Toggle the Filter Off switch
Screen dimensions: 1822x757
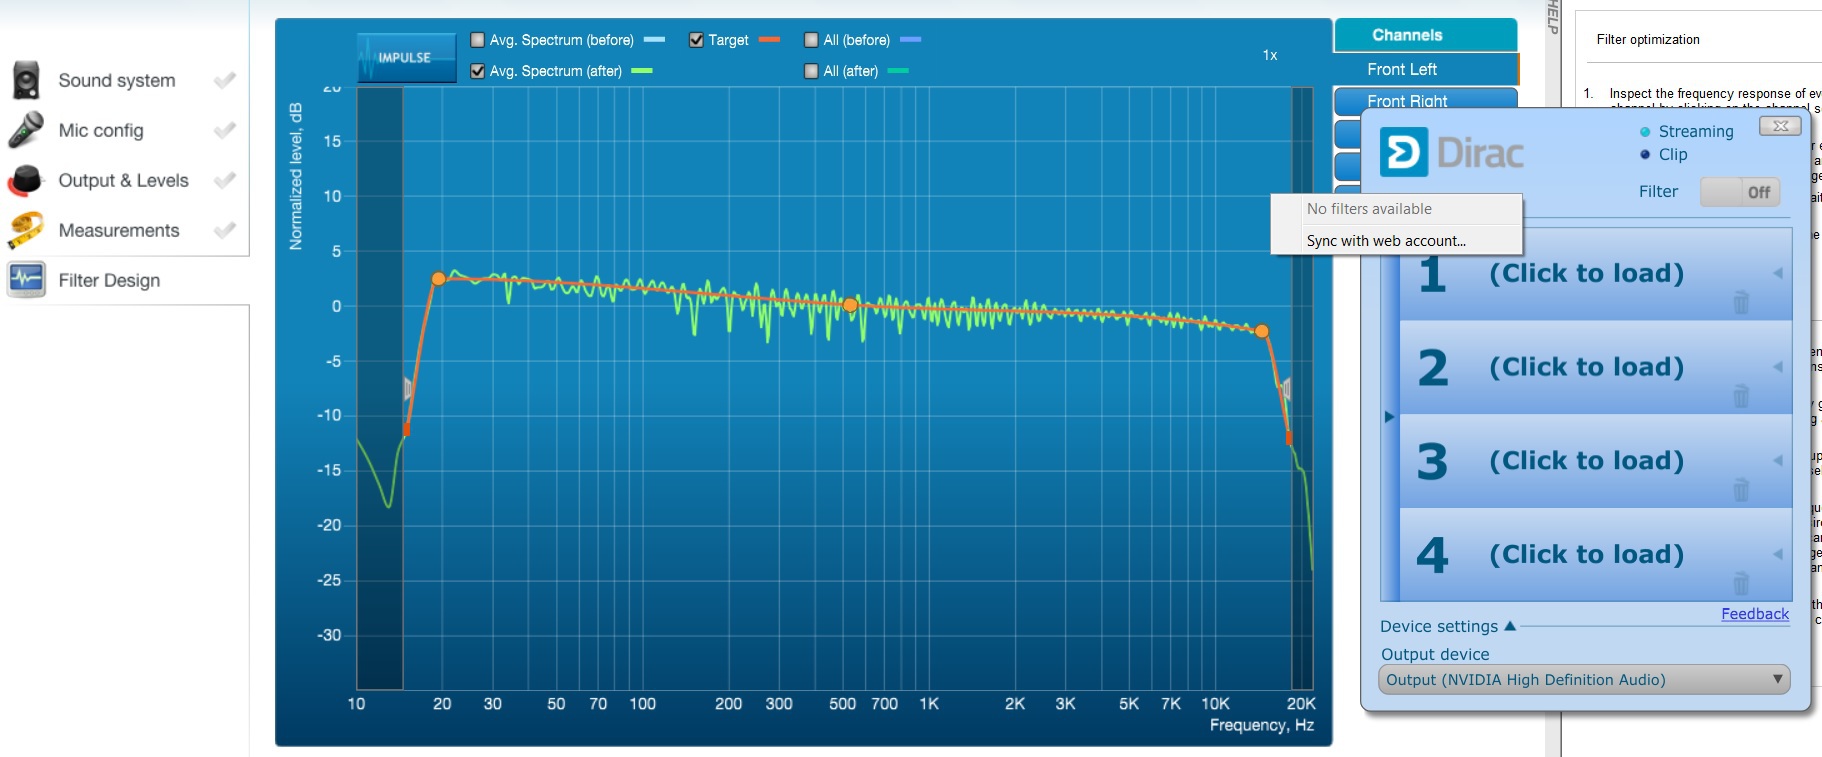pyautogui.click(x=1740, y=192)
